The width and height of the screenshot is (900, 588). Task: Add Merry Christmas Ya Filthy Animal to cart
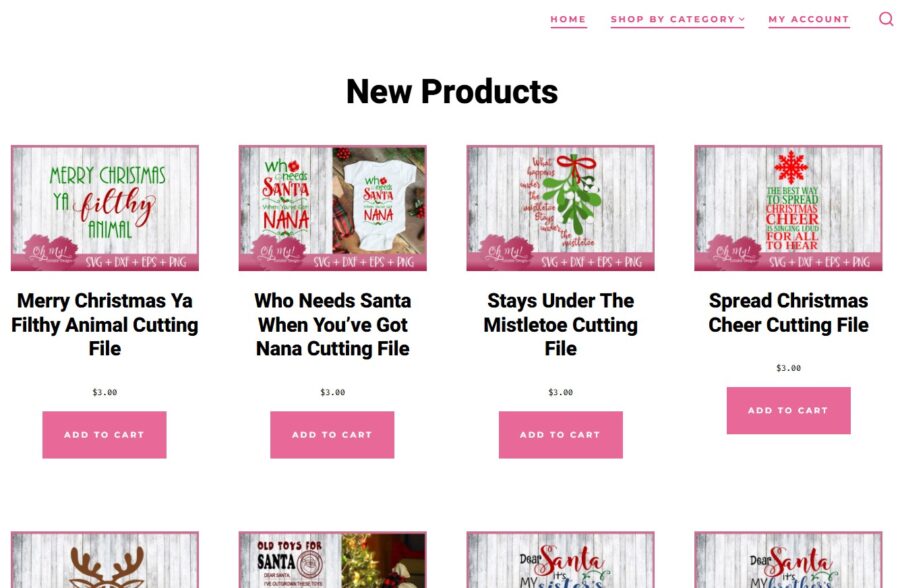click(104, 435)
